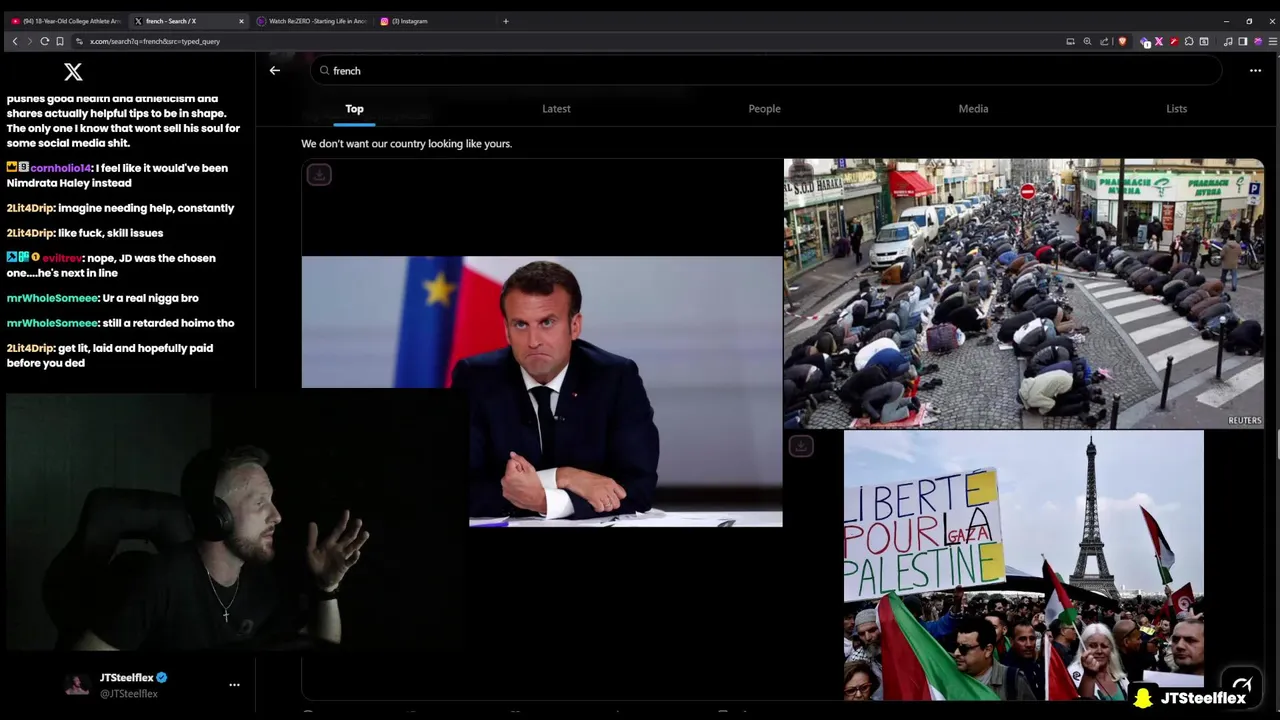Close the 'french - Search / X' tab
This screenshot has width=1280, height=720.
(241, 21)
